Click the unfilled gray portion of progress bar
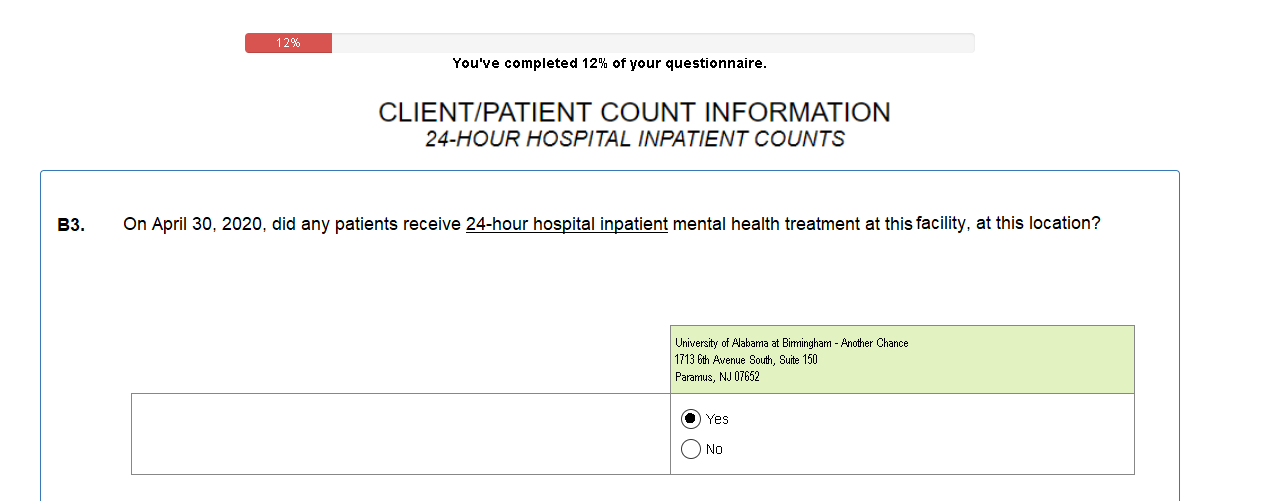1277x503 pixels. (x=652, y=43)
